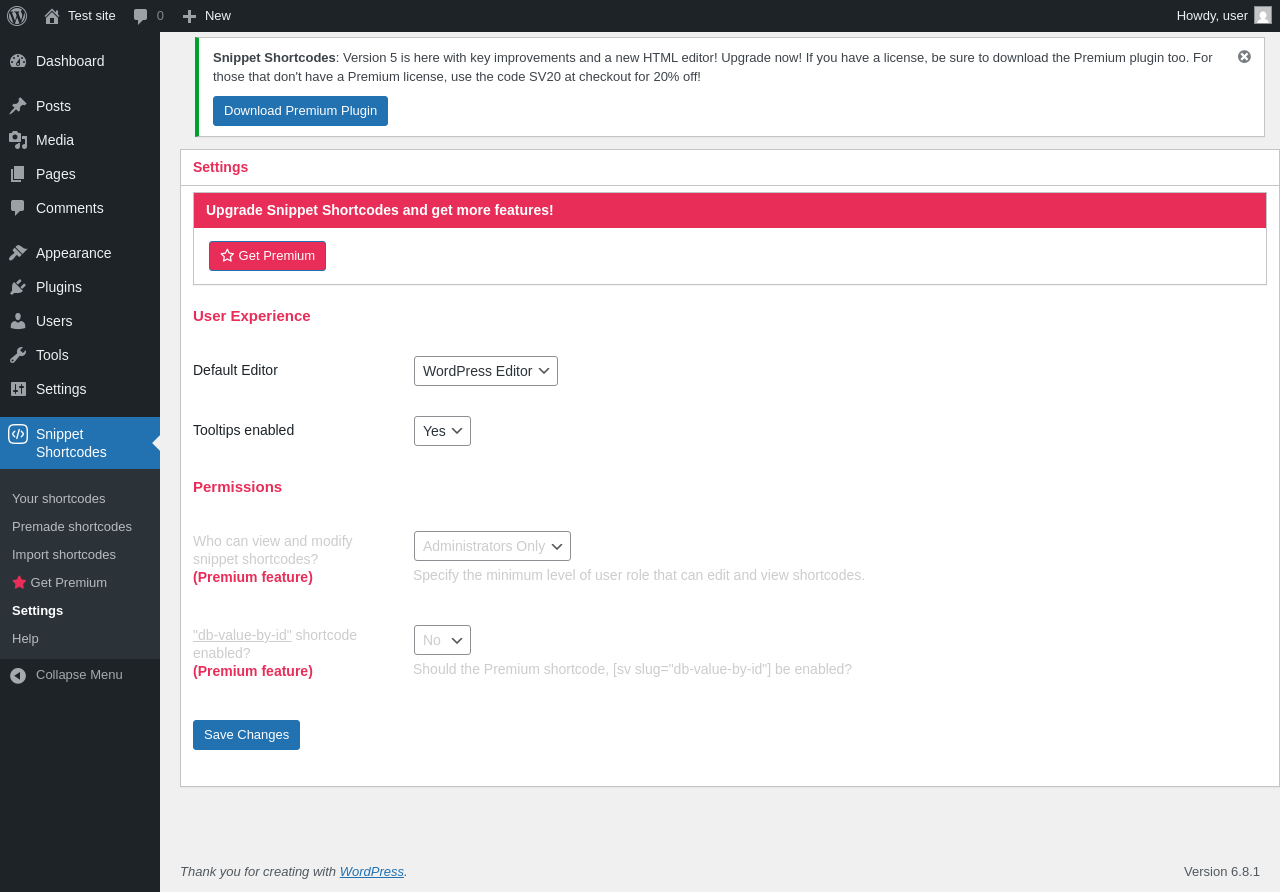Click New in the admin bar
Viewport: 1280px width, 892px height.
click(x=218, y=16)
